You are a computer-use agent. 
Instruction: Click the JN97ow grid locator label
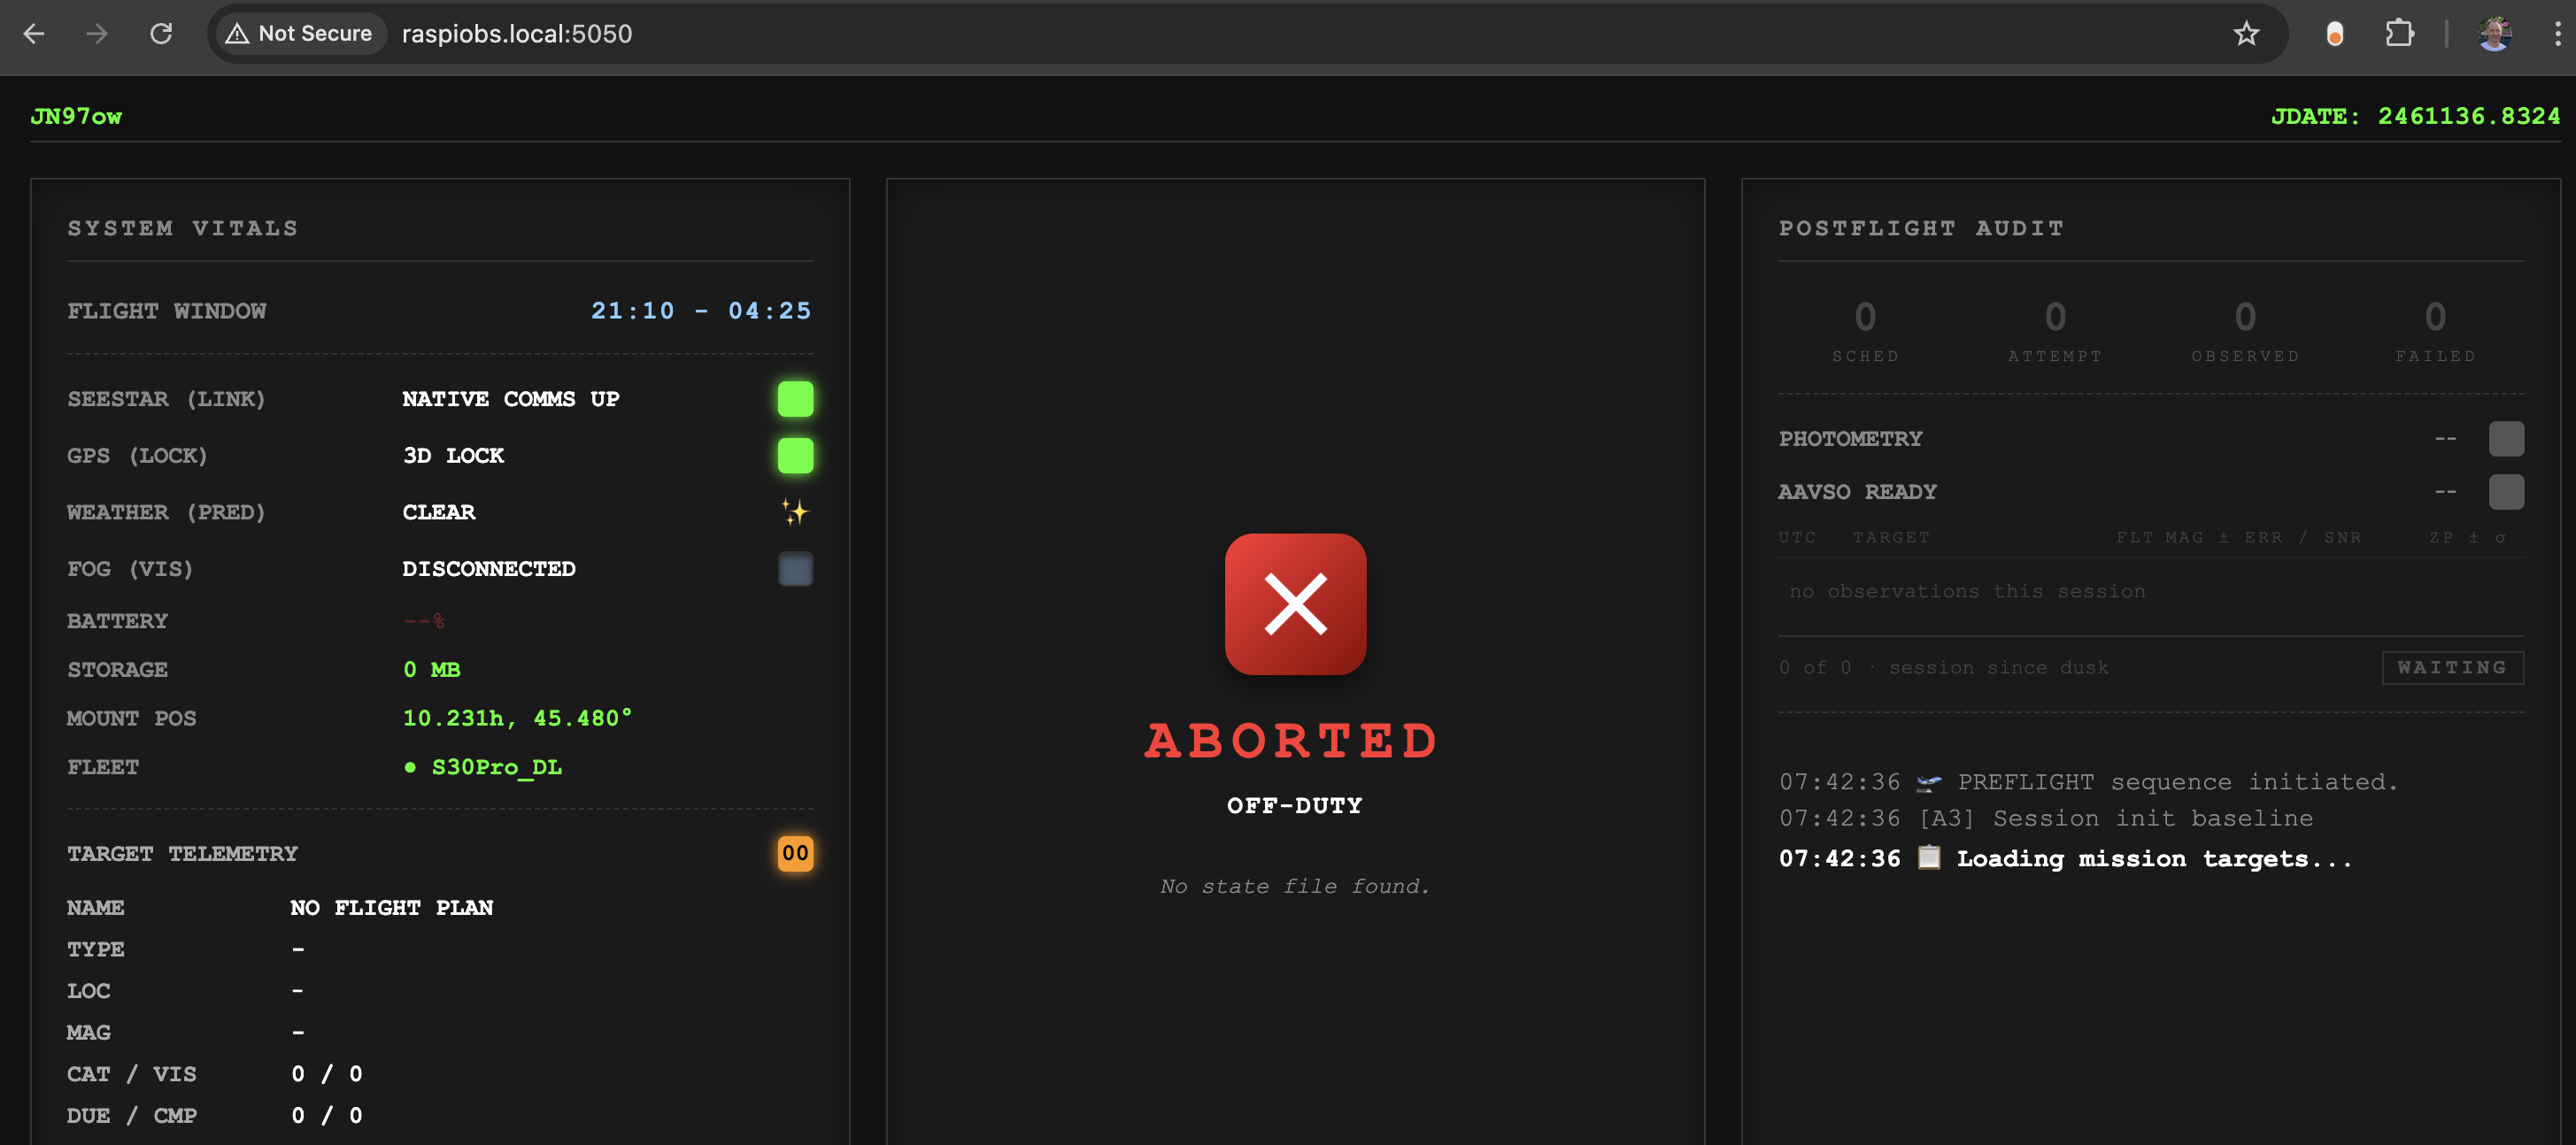point(76,116)
